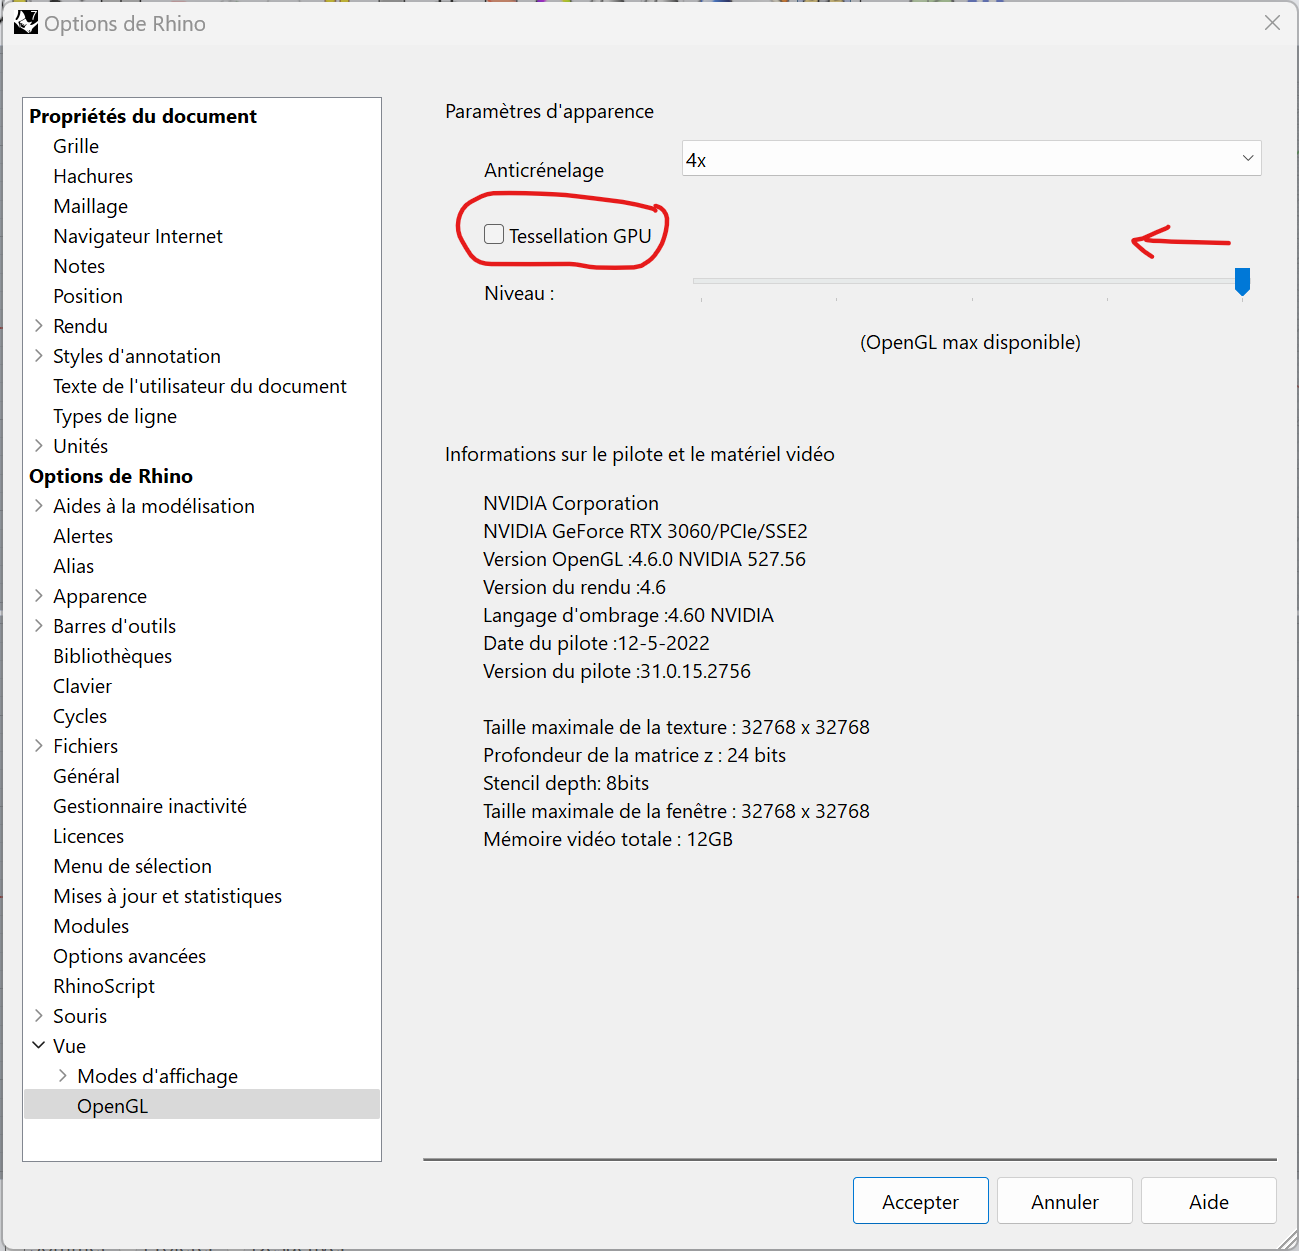Viewport: 1299px width, 1251px height.
Task: Click (OpenGL max disponible) label
Action: 970,342
